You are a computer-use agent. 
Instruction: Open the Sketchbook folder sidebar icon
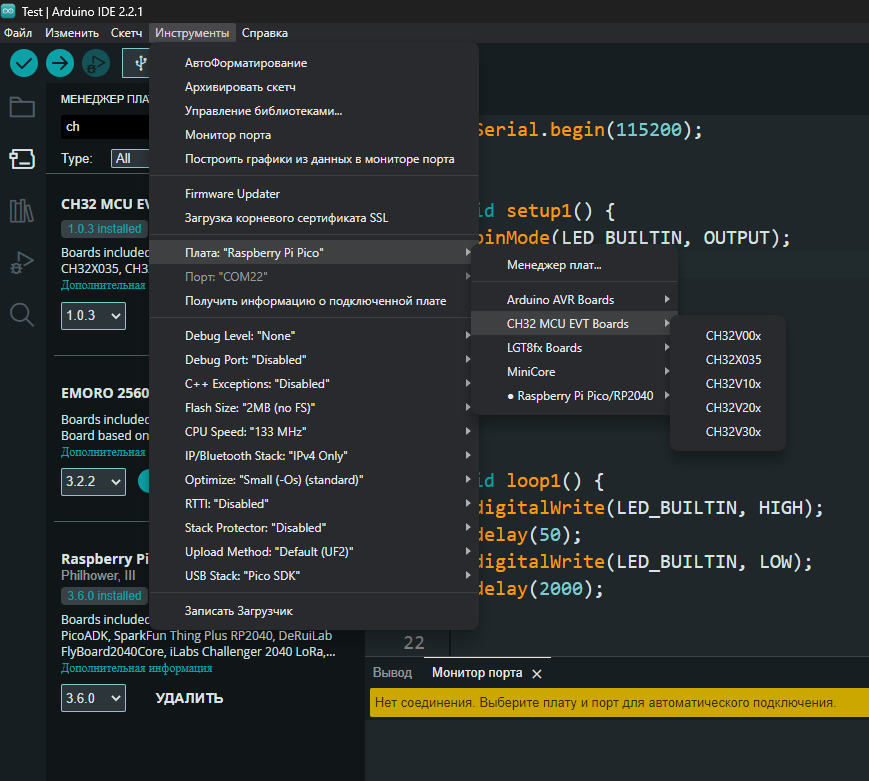pos(22,108)
